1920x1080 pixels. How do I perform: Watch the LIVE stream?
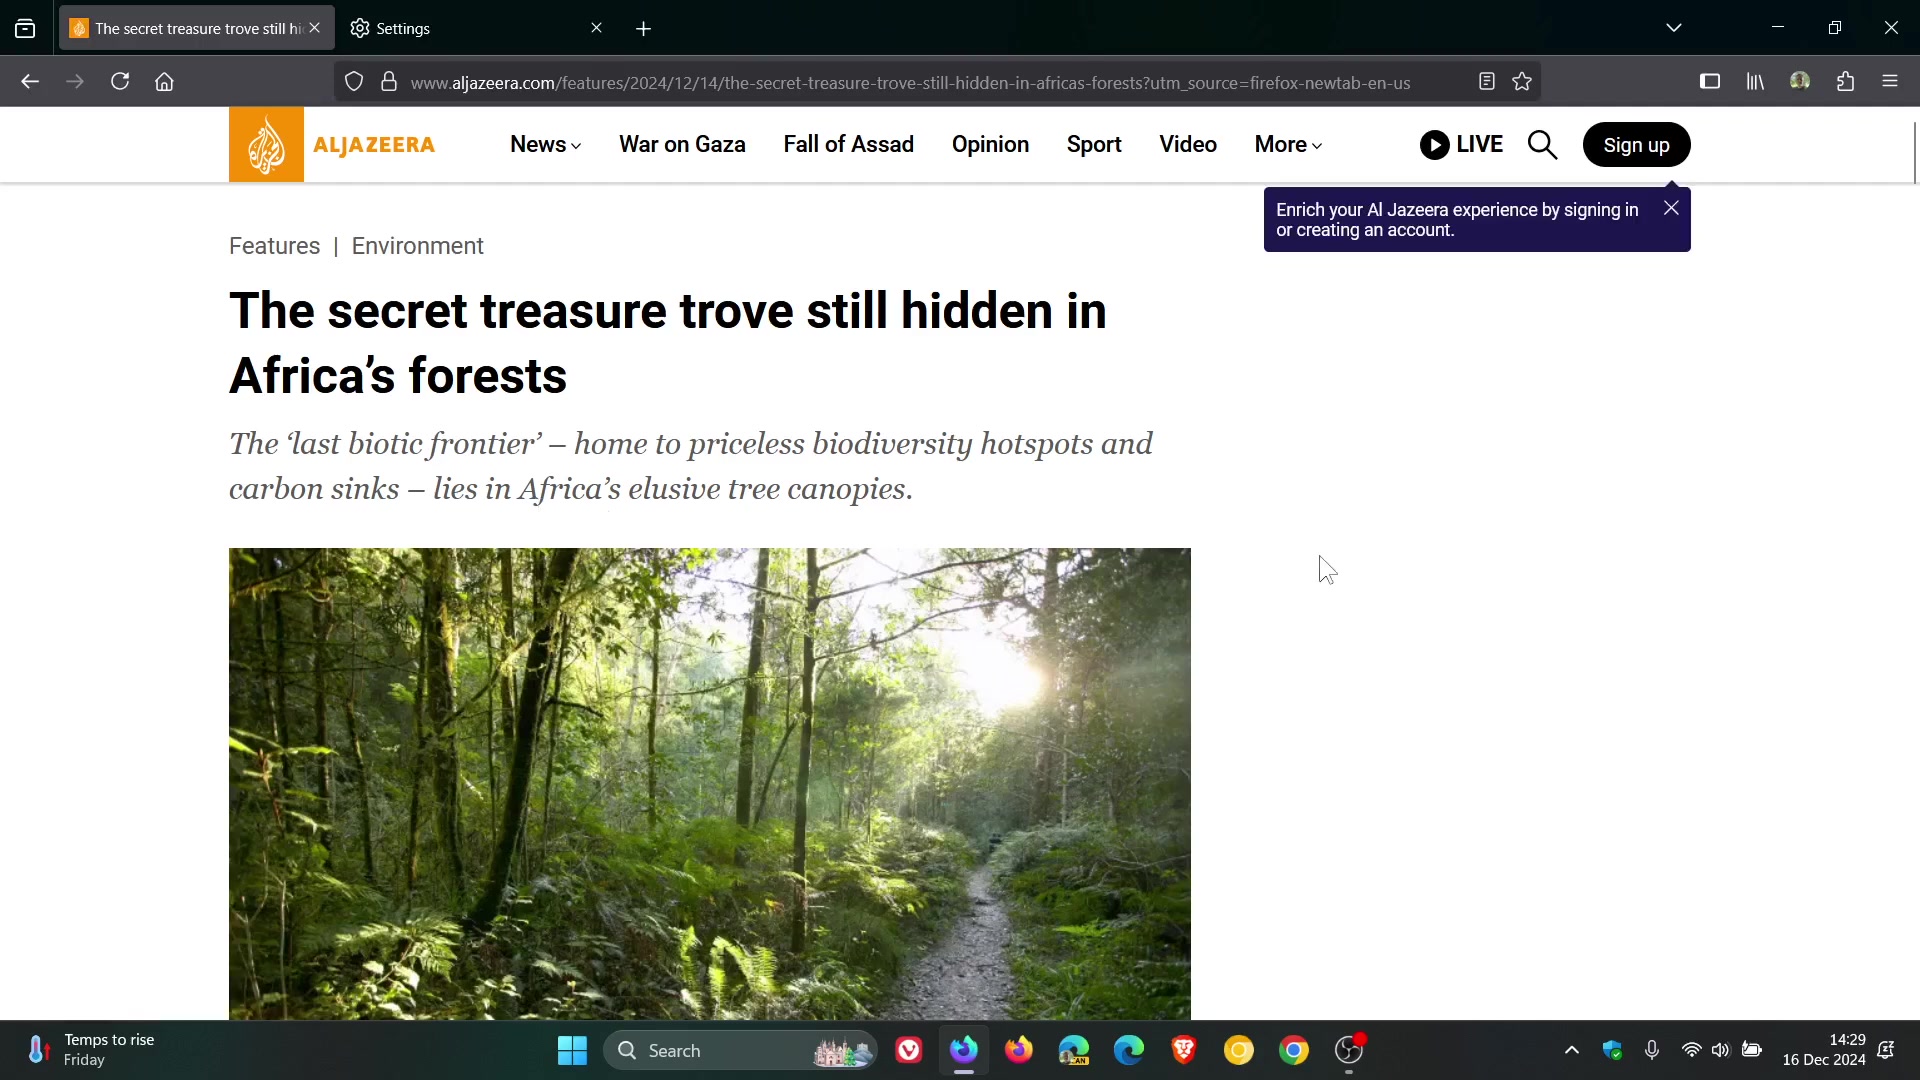1461,145
